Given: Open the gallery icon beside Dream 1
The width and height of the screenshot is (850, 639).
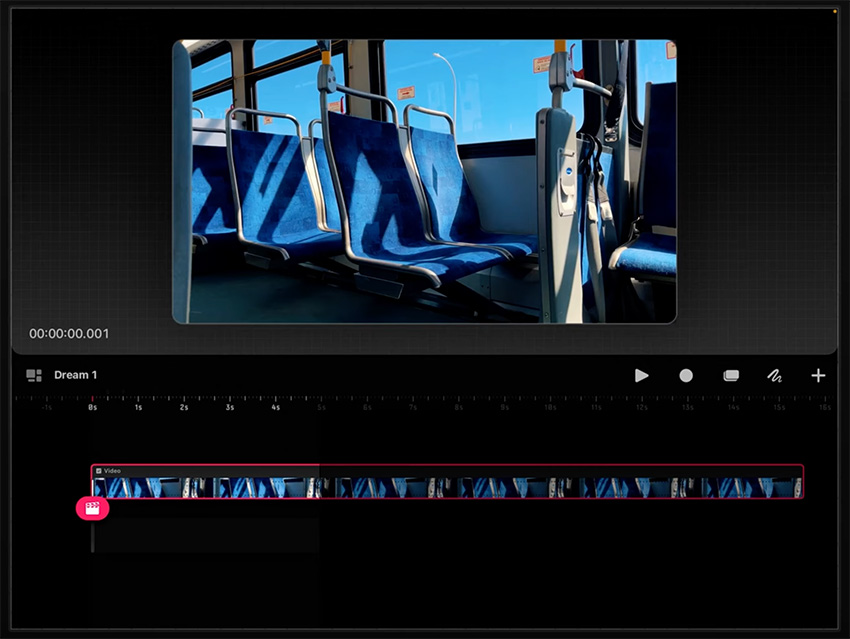Looking at the screenshot, I should (x=34, y=375).
